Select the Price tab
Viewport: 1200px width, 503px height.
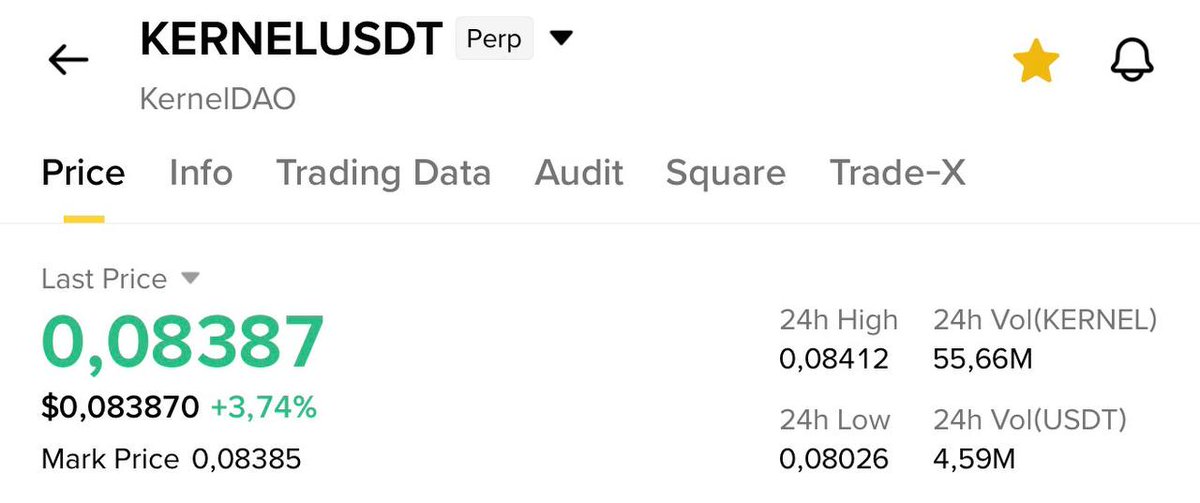tap(83, 173)
